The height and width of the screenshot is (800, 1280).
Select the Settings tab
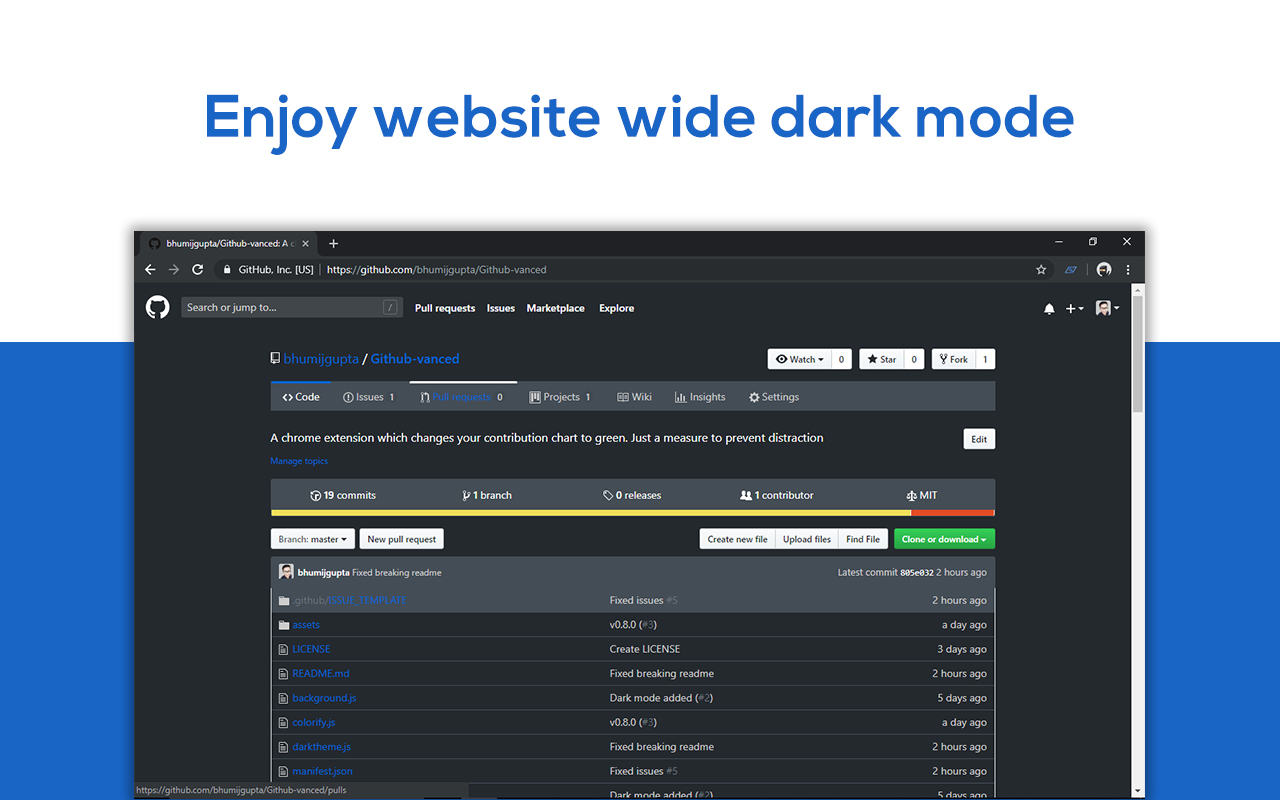[x=774, y=397]
